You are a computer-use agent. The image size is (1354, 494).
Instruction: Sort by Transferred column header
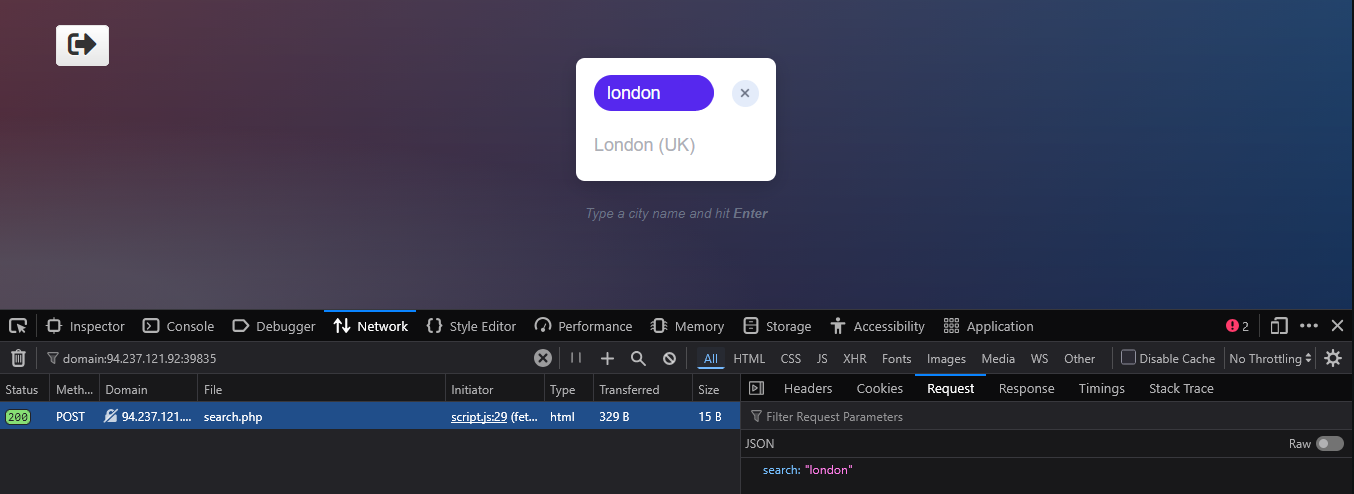[x=642, y=389]
